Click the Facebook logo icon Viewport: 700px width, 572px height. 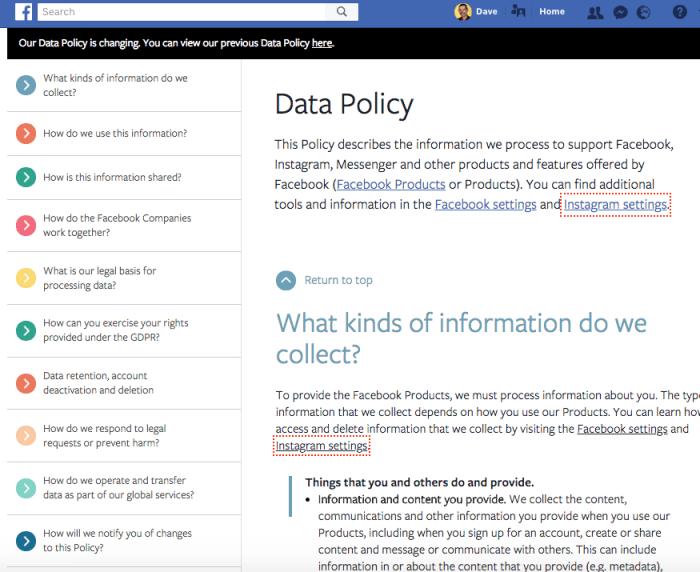[23, 12]
